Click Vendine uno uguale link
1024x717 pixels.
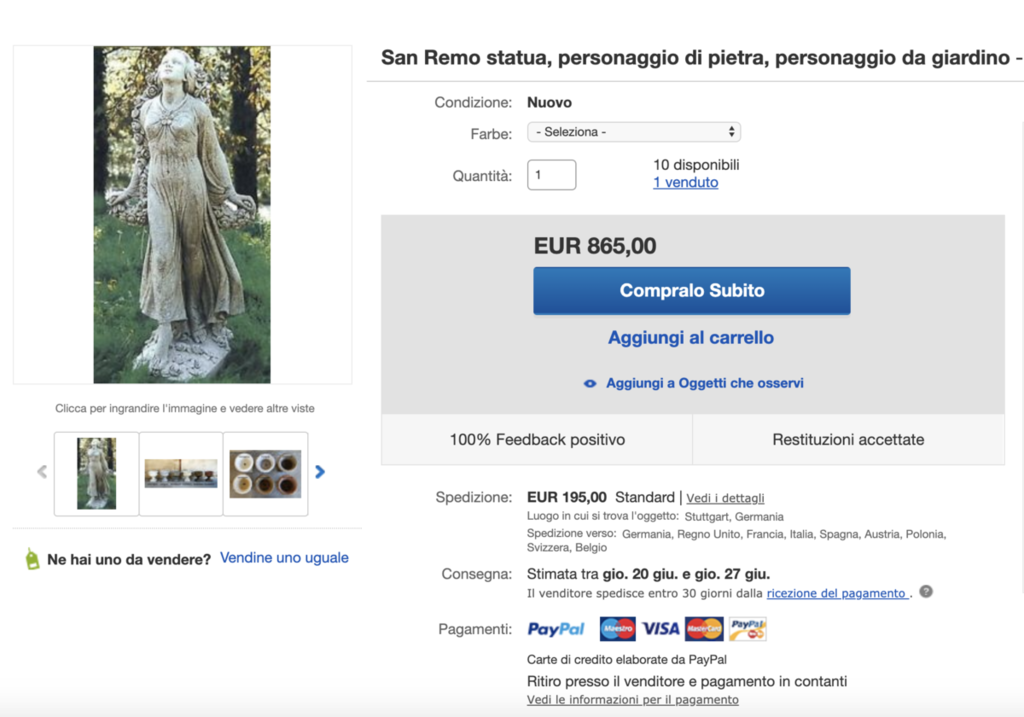pos(284,558)
